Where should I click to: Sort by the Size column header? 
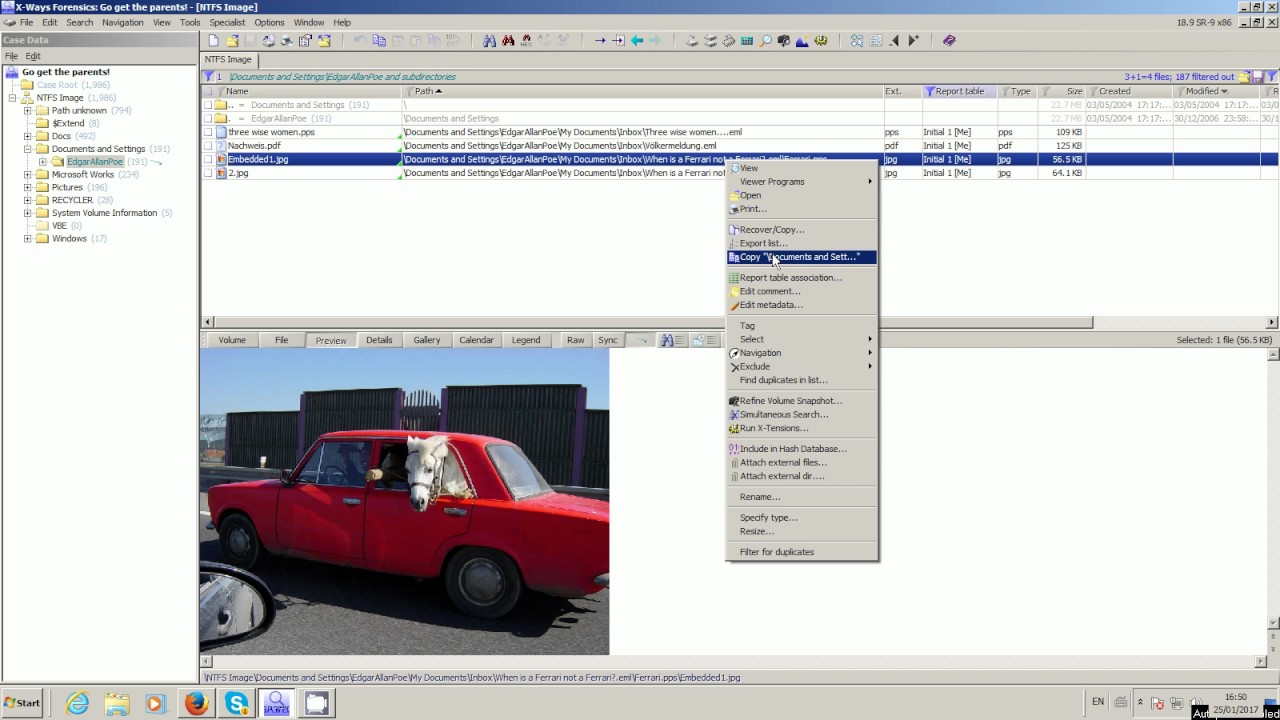pos(1063,91)
